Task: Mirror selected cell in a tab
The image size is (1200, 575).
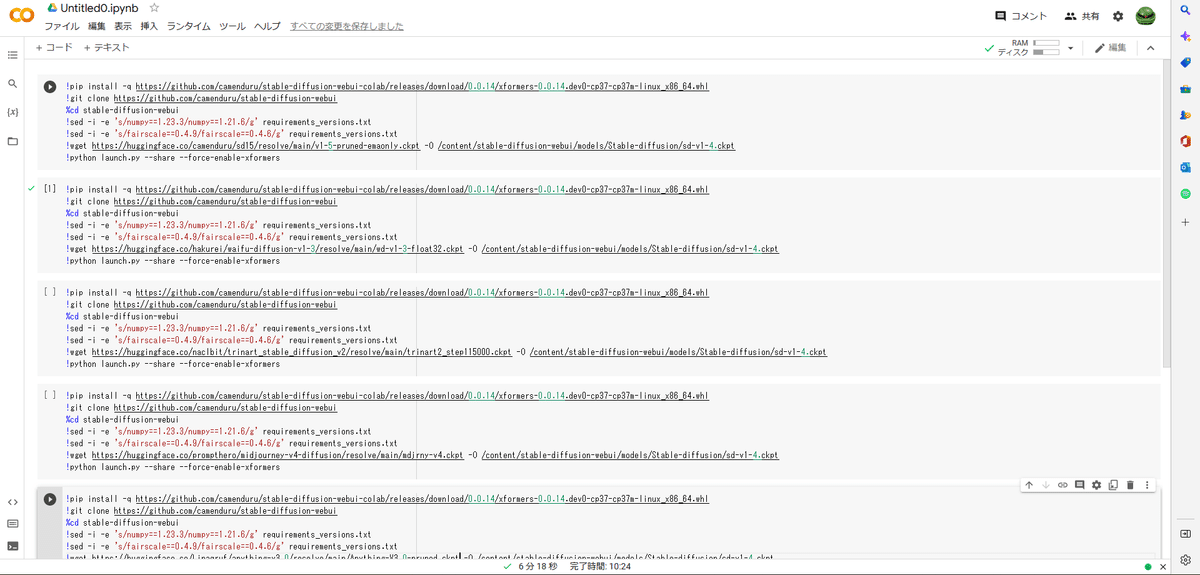Action: click(1113, 485)
